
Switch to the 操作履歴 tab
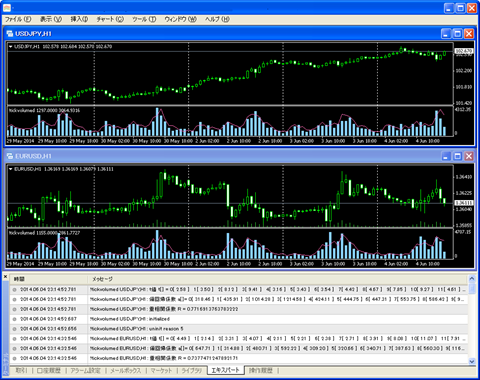click(261, 370)
